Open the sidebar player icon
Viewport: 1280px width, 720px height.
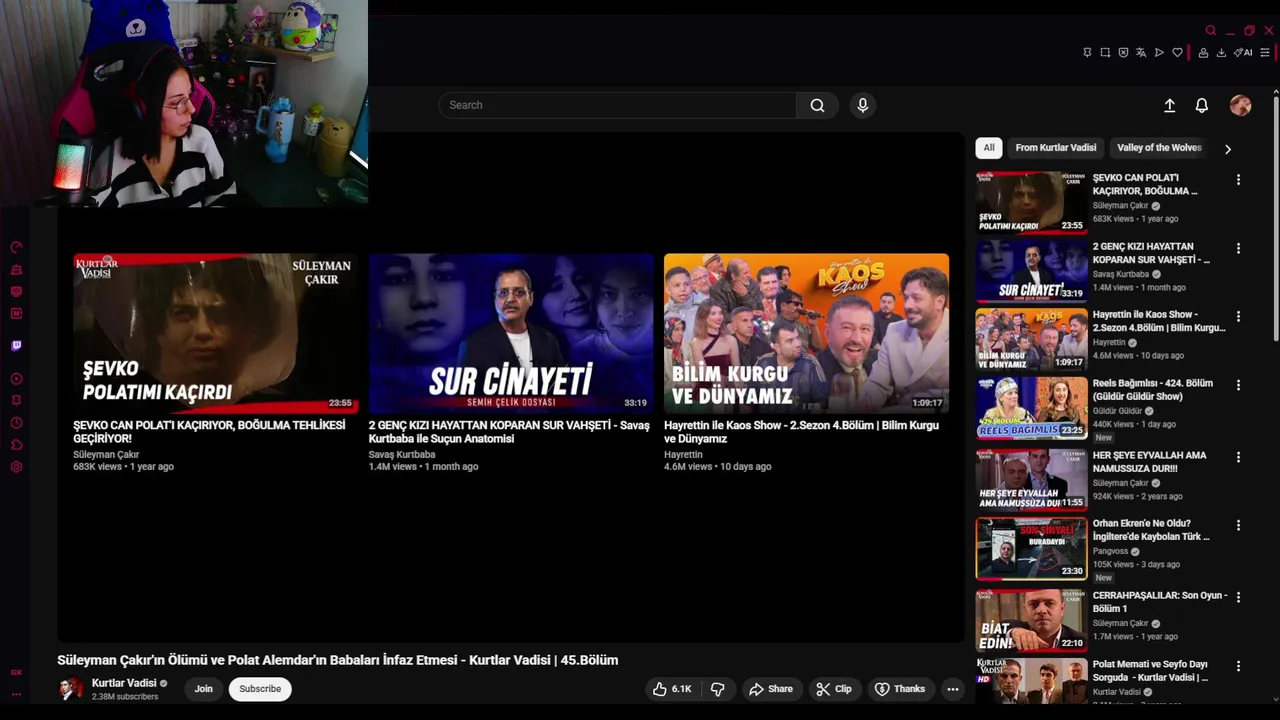tap(16, 379)
